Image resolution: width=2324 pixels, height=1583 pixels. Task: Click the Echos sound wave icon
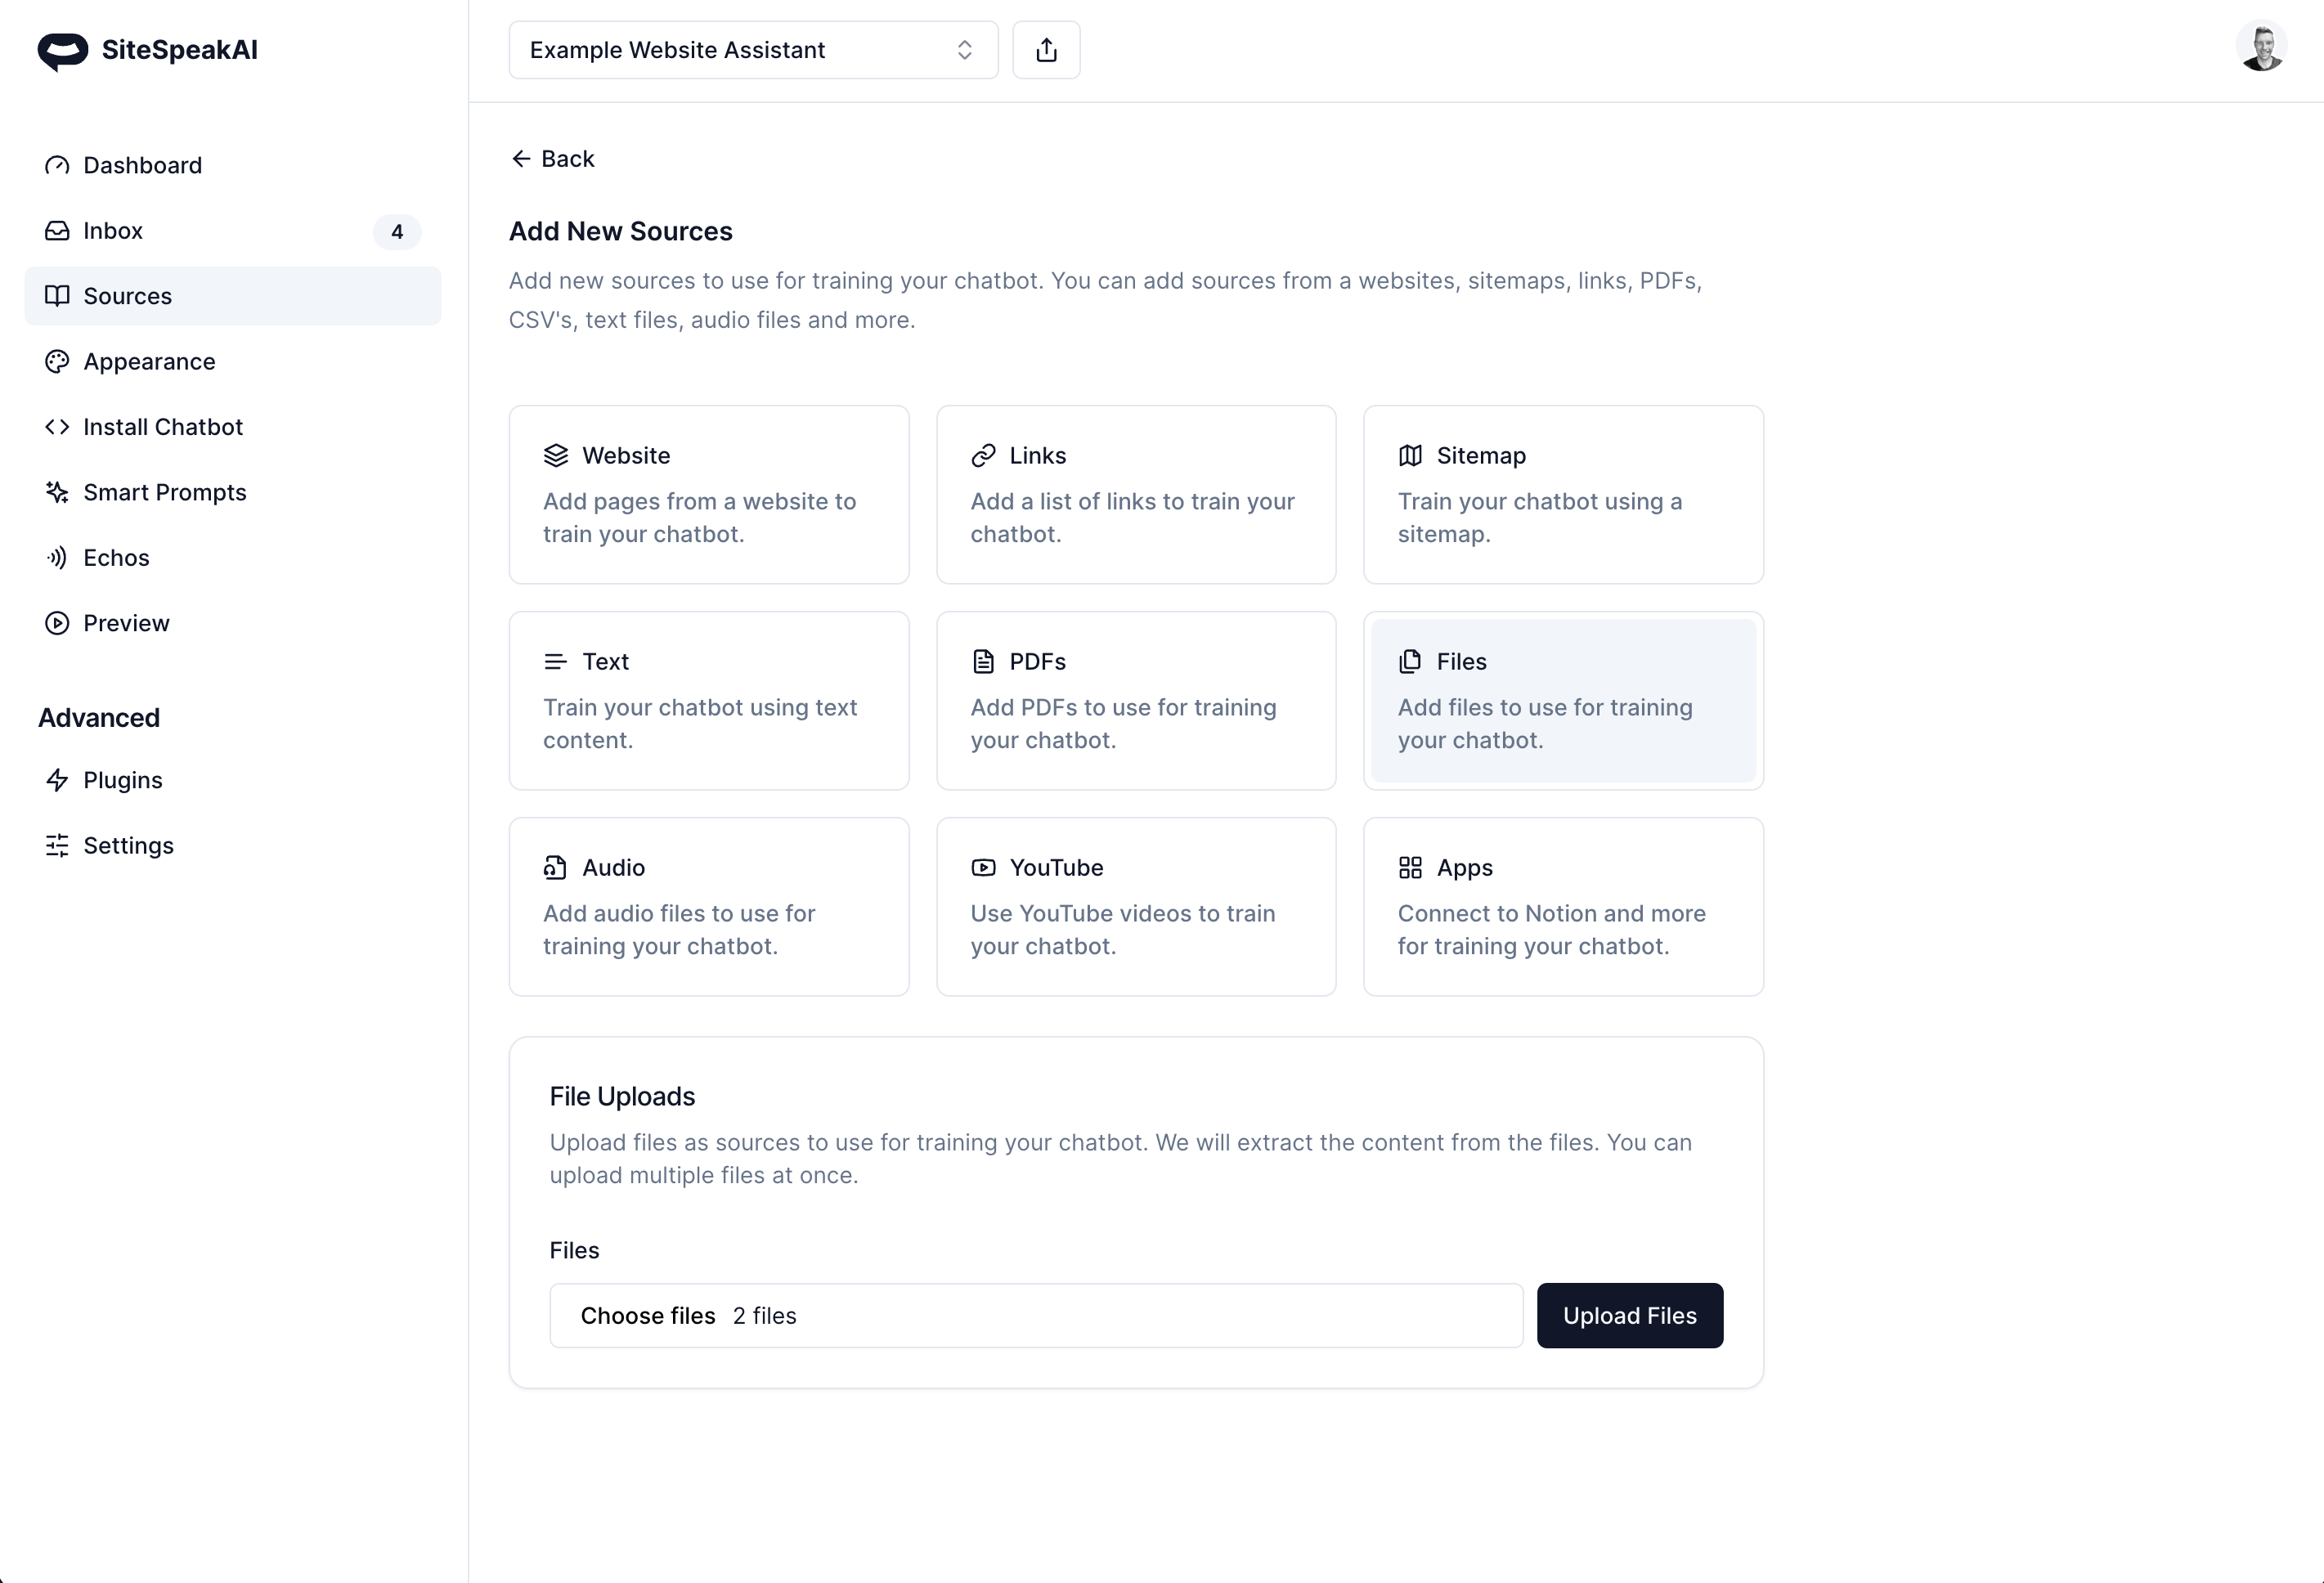(x=57, y=558)
